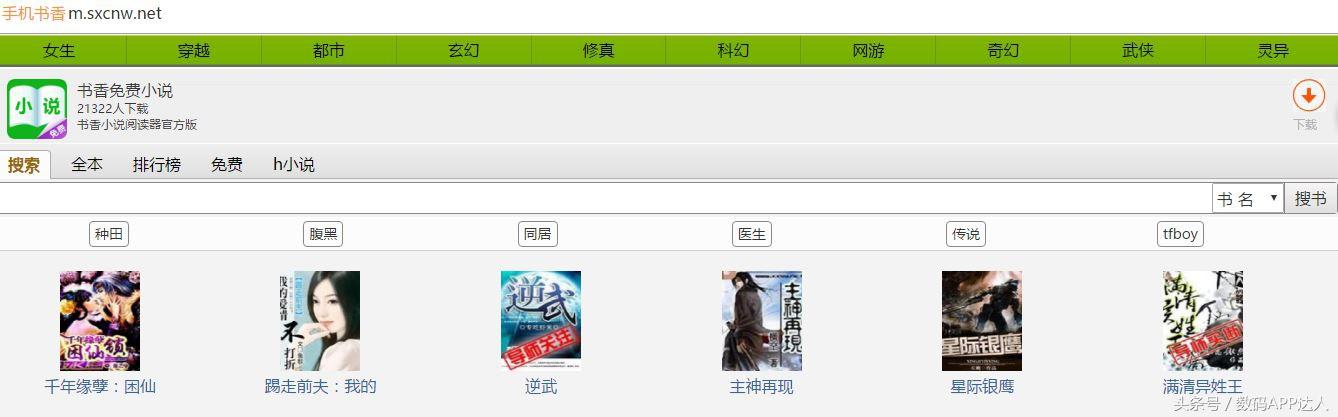Open the 千年缘孽：困仙 book cover
Viewport: 1338px width, 417px height.
[100, 321]
